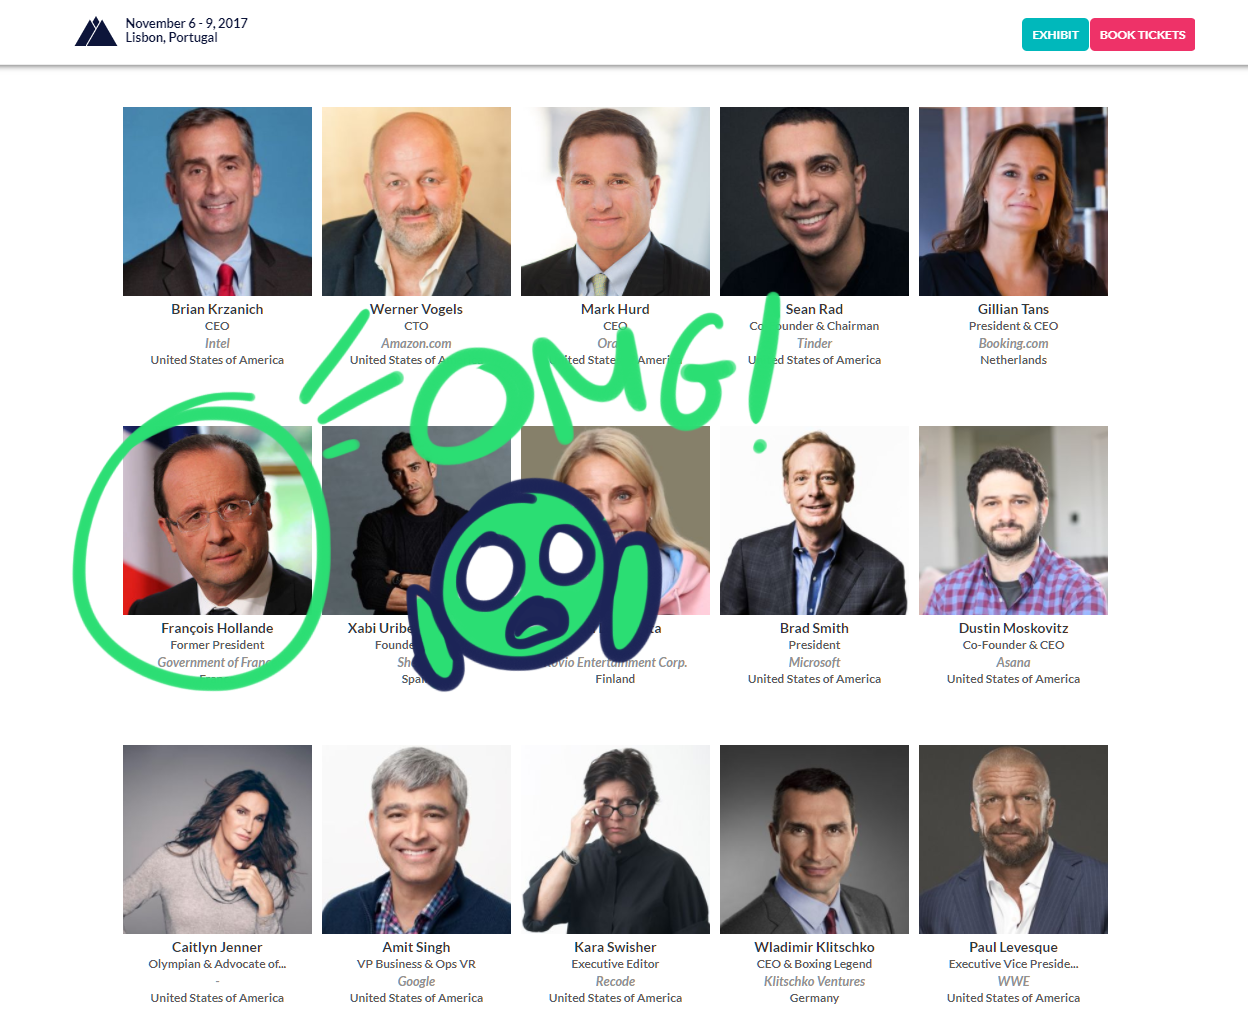
Task: Open Kara Swisher's speaker photo
Action: point(615,839)
